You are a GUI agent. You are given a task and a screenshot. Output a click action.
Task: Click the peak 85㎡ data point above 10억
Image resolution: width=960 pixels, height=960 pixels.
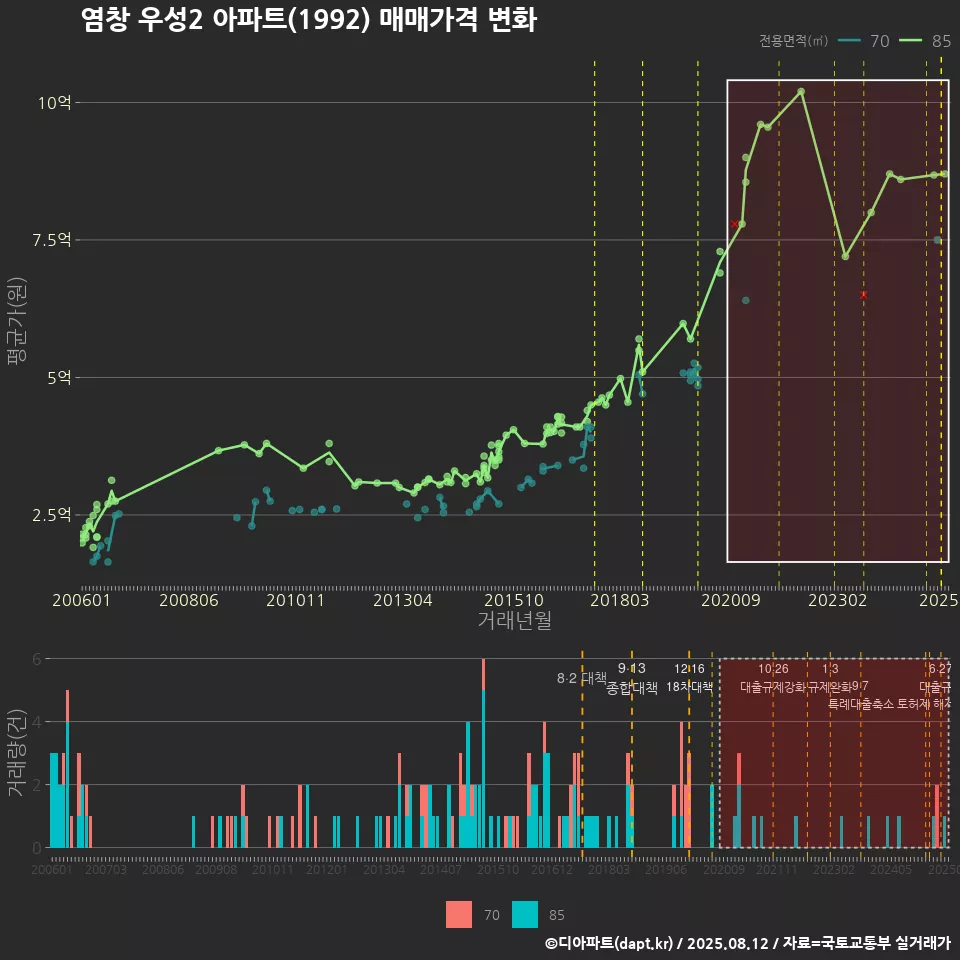tap(801, 92)
